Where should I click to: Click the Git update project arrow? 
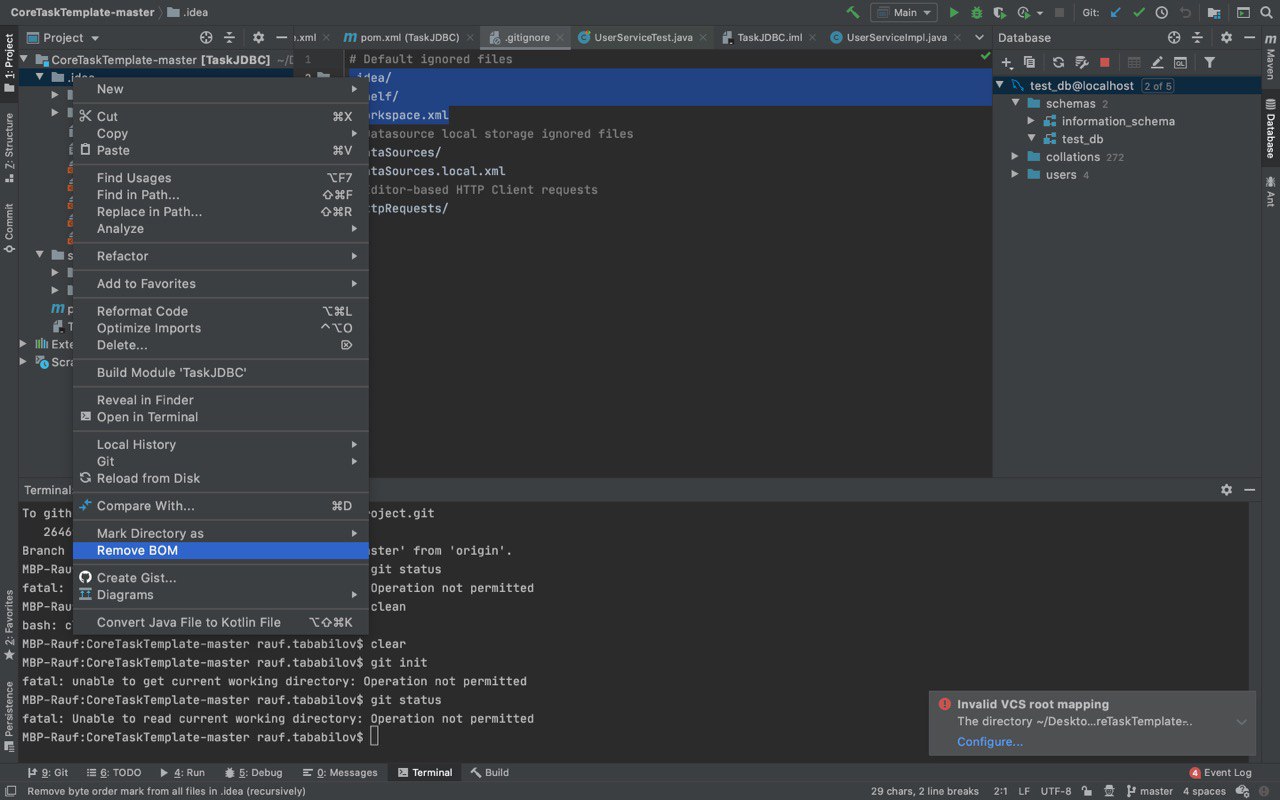(1115, 13)
